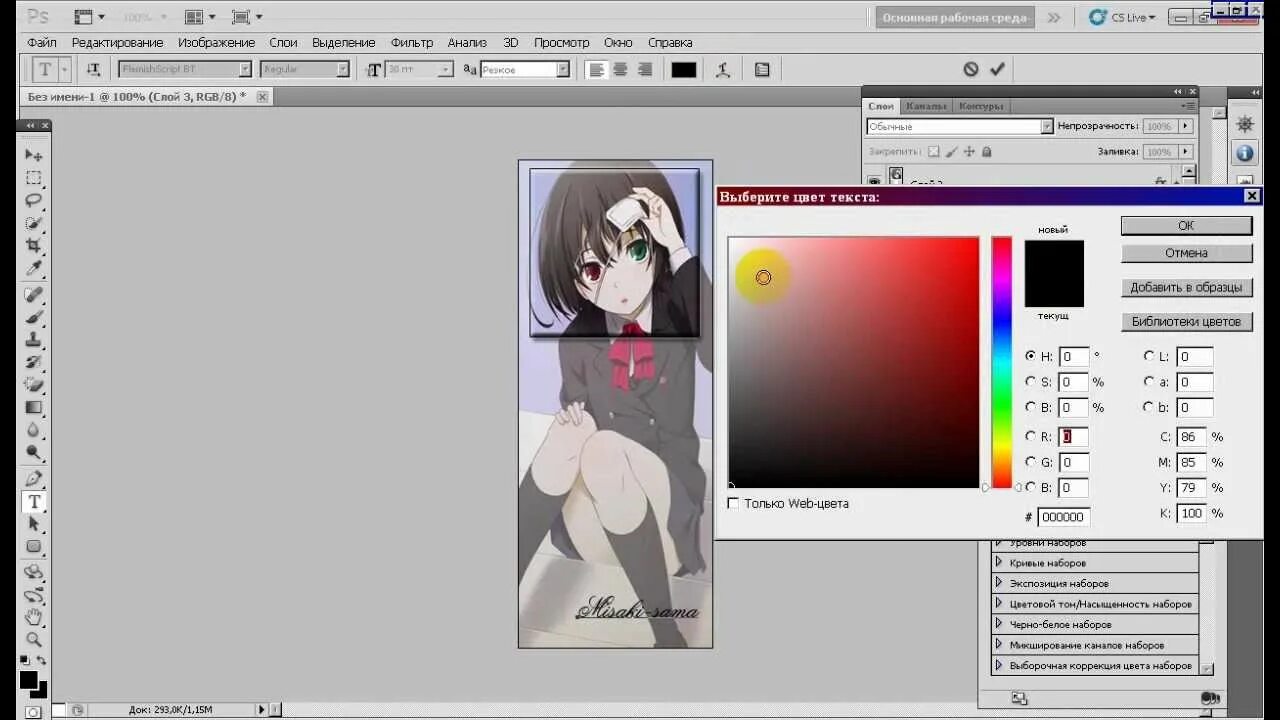Select the Move tool
This screenshot has width=1280, height=720.
(x=34, y=155)
